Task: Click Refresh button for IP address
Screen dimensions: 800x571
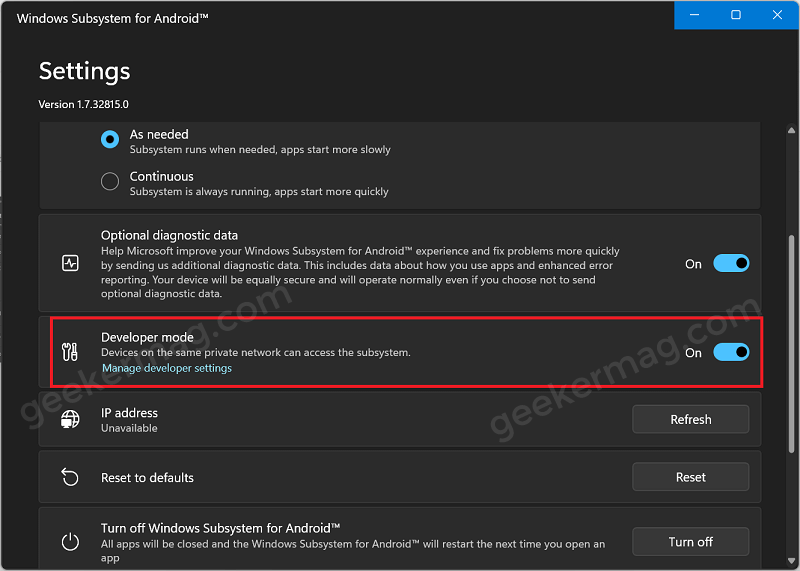Action: 690,419
